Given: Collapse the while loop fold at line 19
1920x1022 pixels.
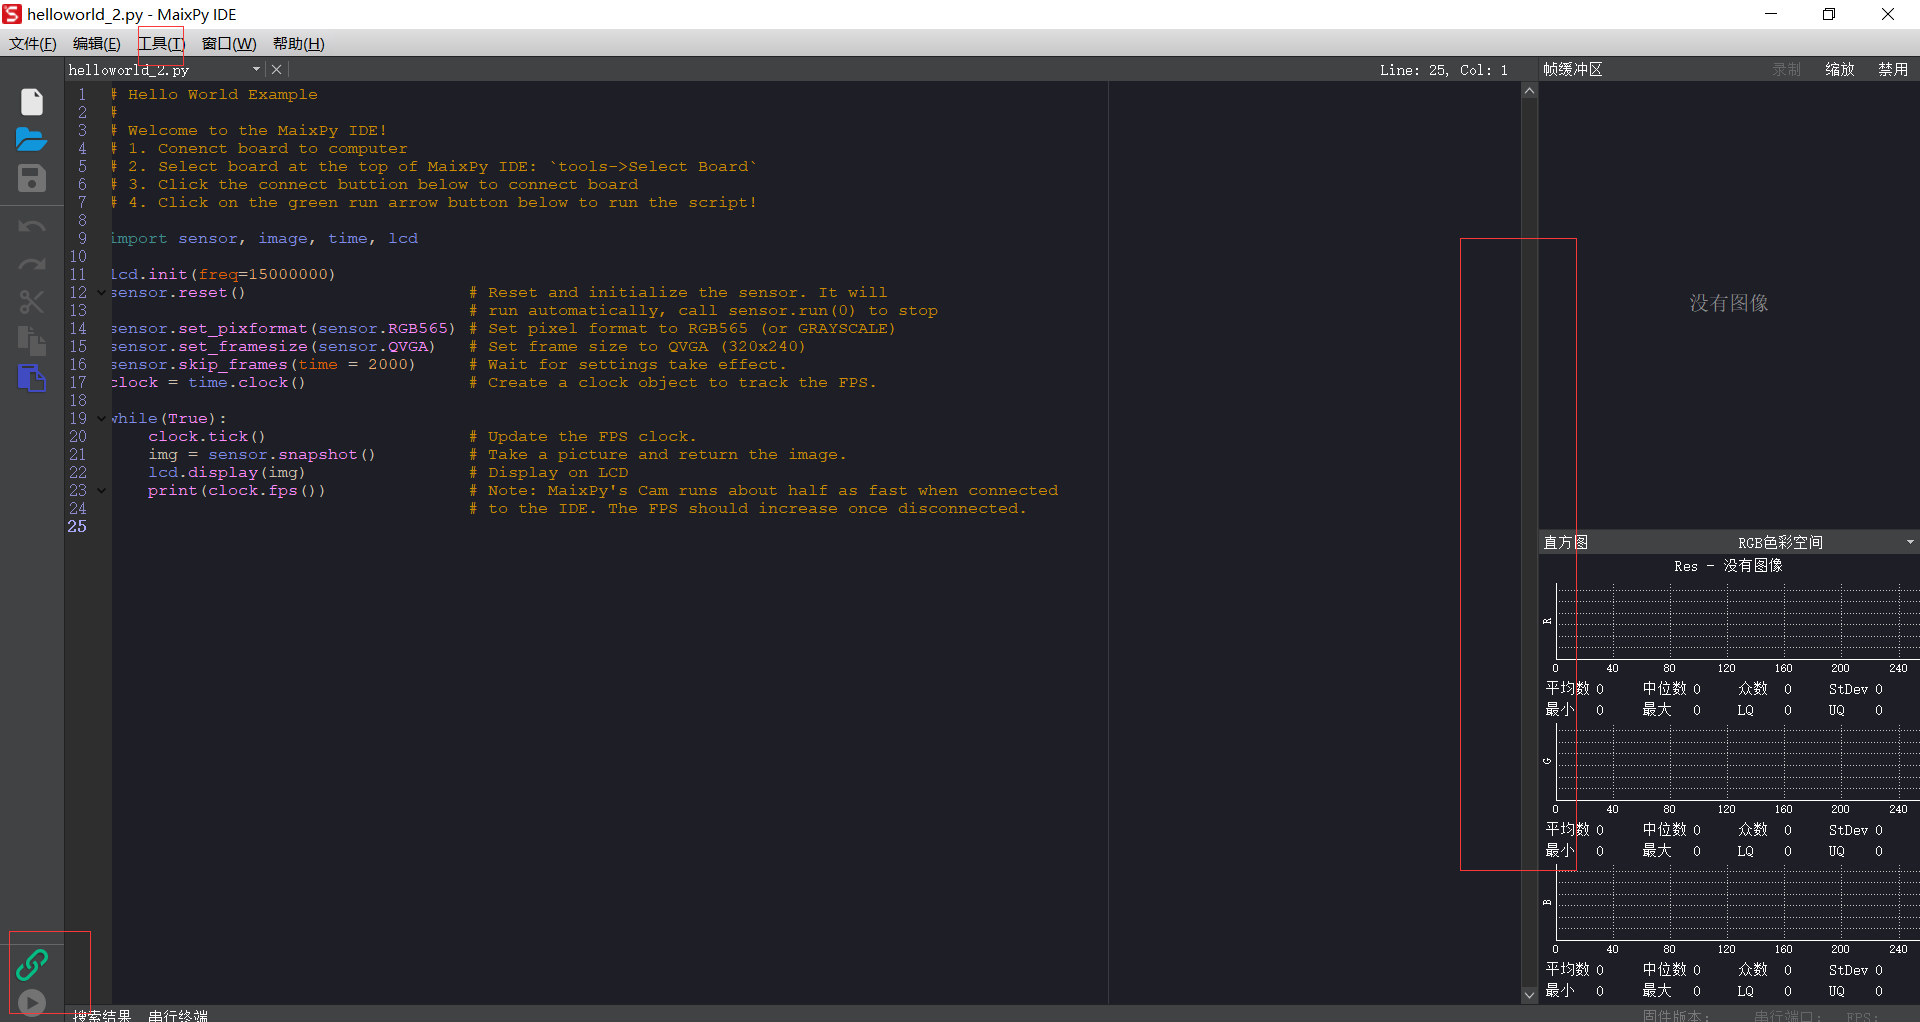Looking at the screenshot, I should coord(102,419).
